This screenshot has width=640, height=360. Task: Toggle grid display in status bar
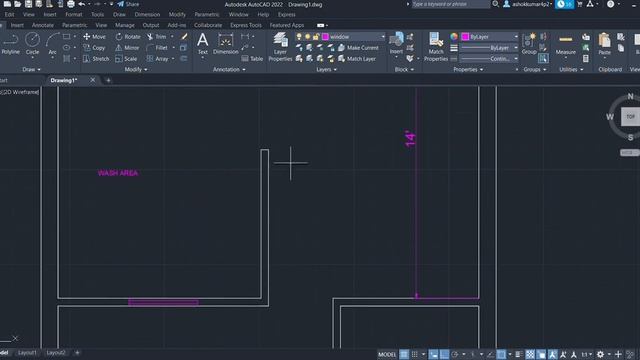[404, 354]
